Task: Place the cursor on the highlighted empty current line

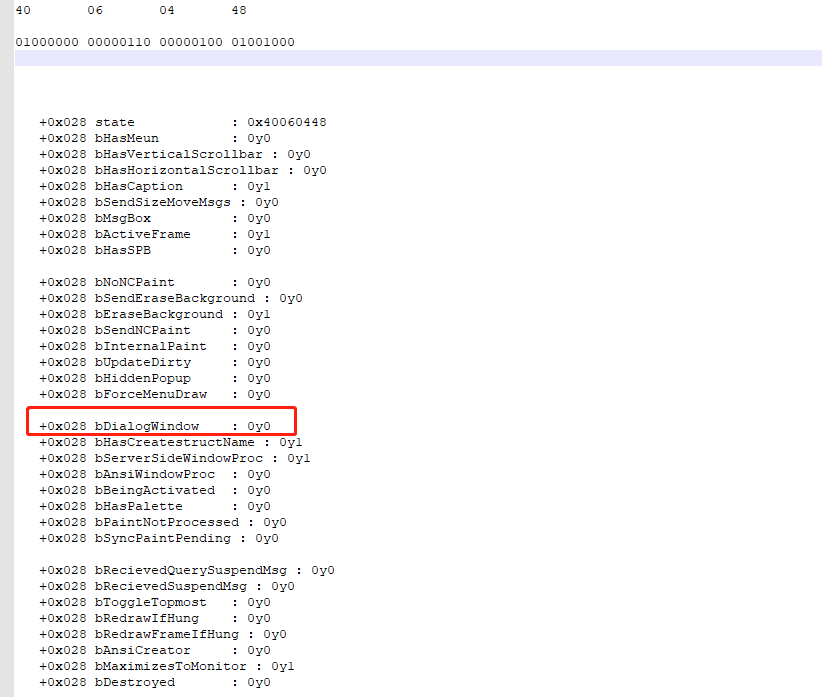Action: (x=418, y=58)
